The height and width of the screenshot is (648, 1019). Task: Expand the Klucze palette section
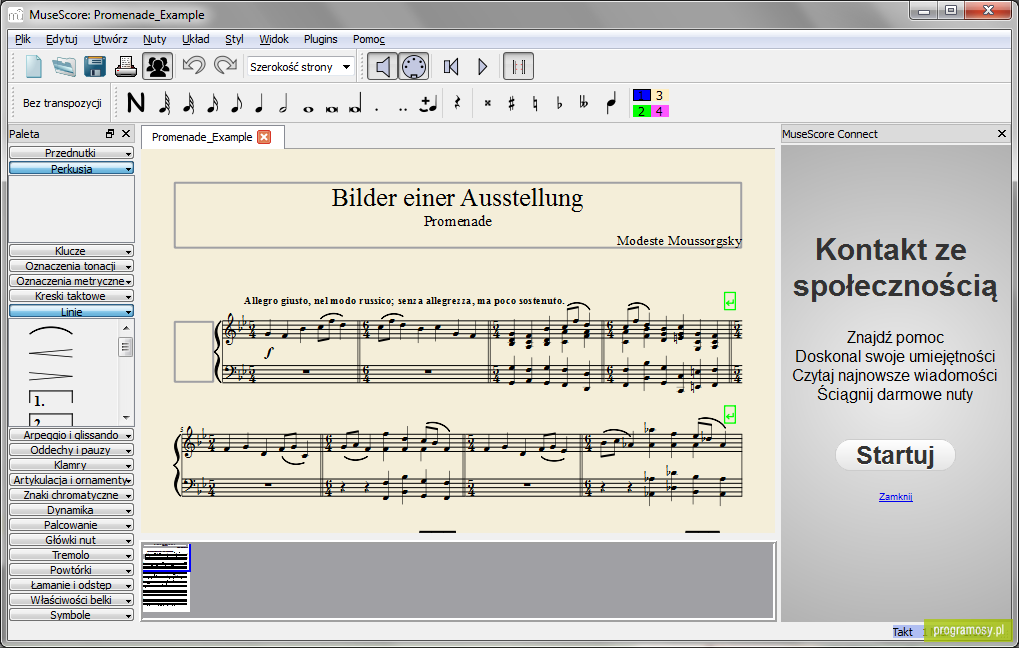point(71,251)
